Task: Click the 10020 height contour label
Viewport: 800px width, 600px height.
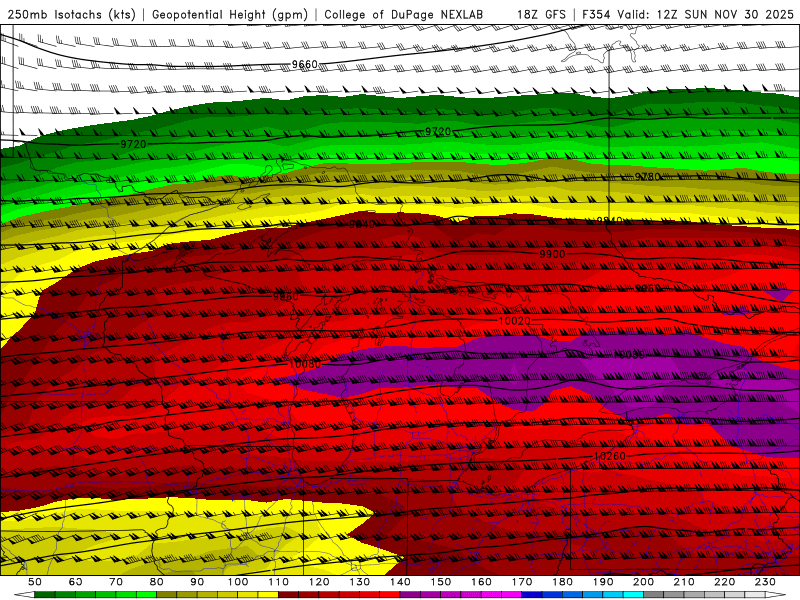Action: pyautogui.click(x=514, y=321)
